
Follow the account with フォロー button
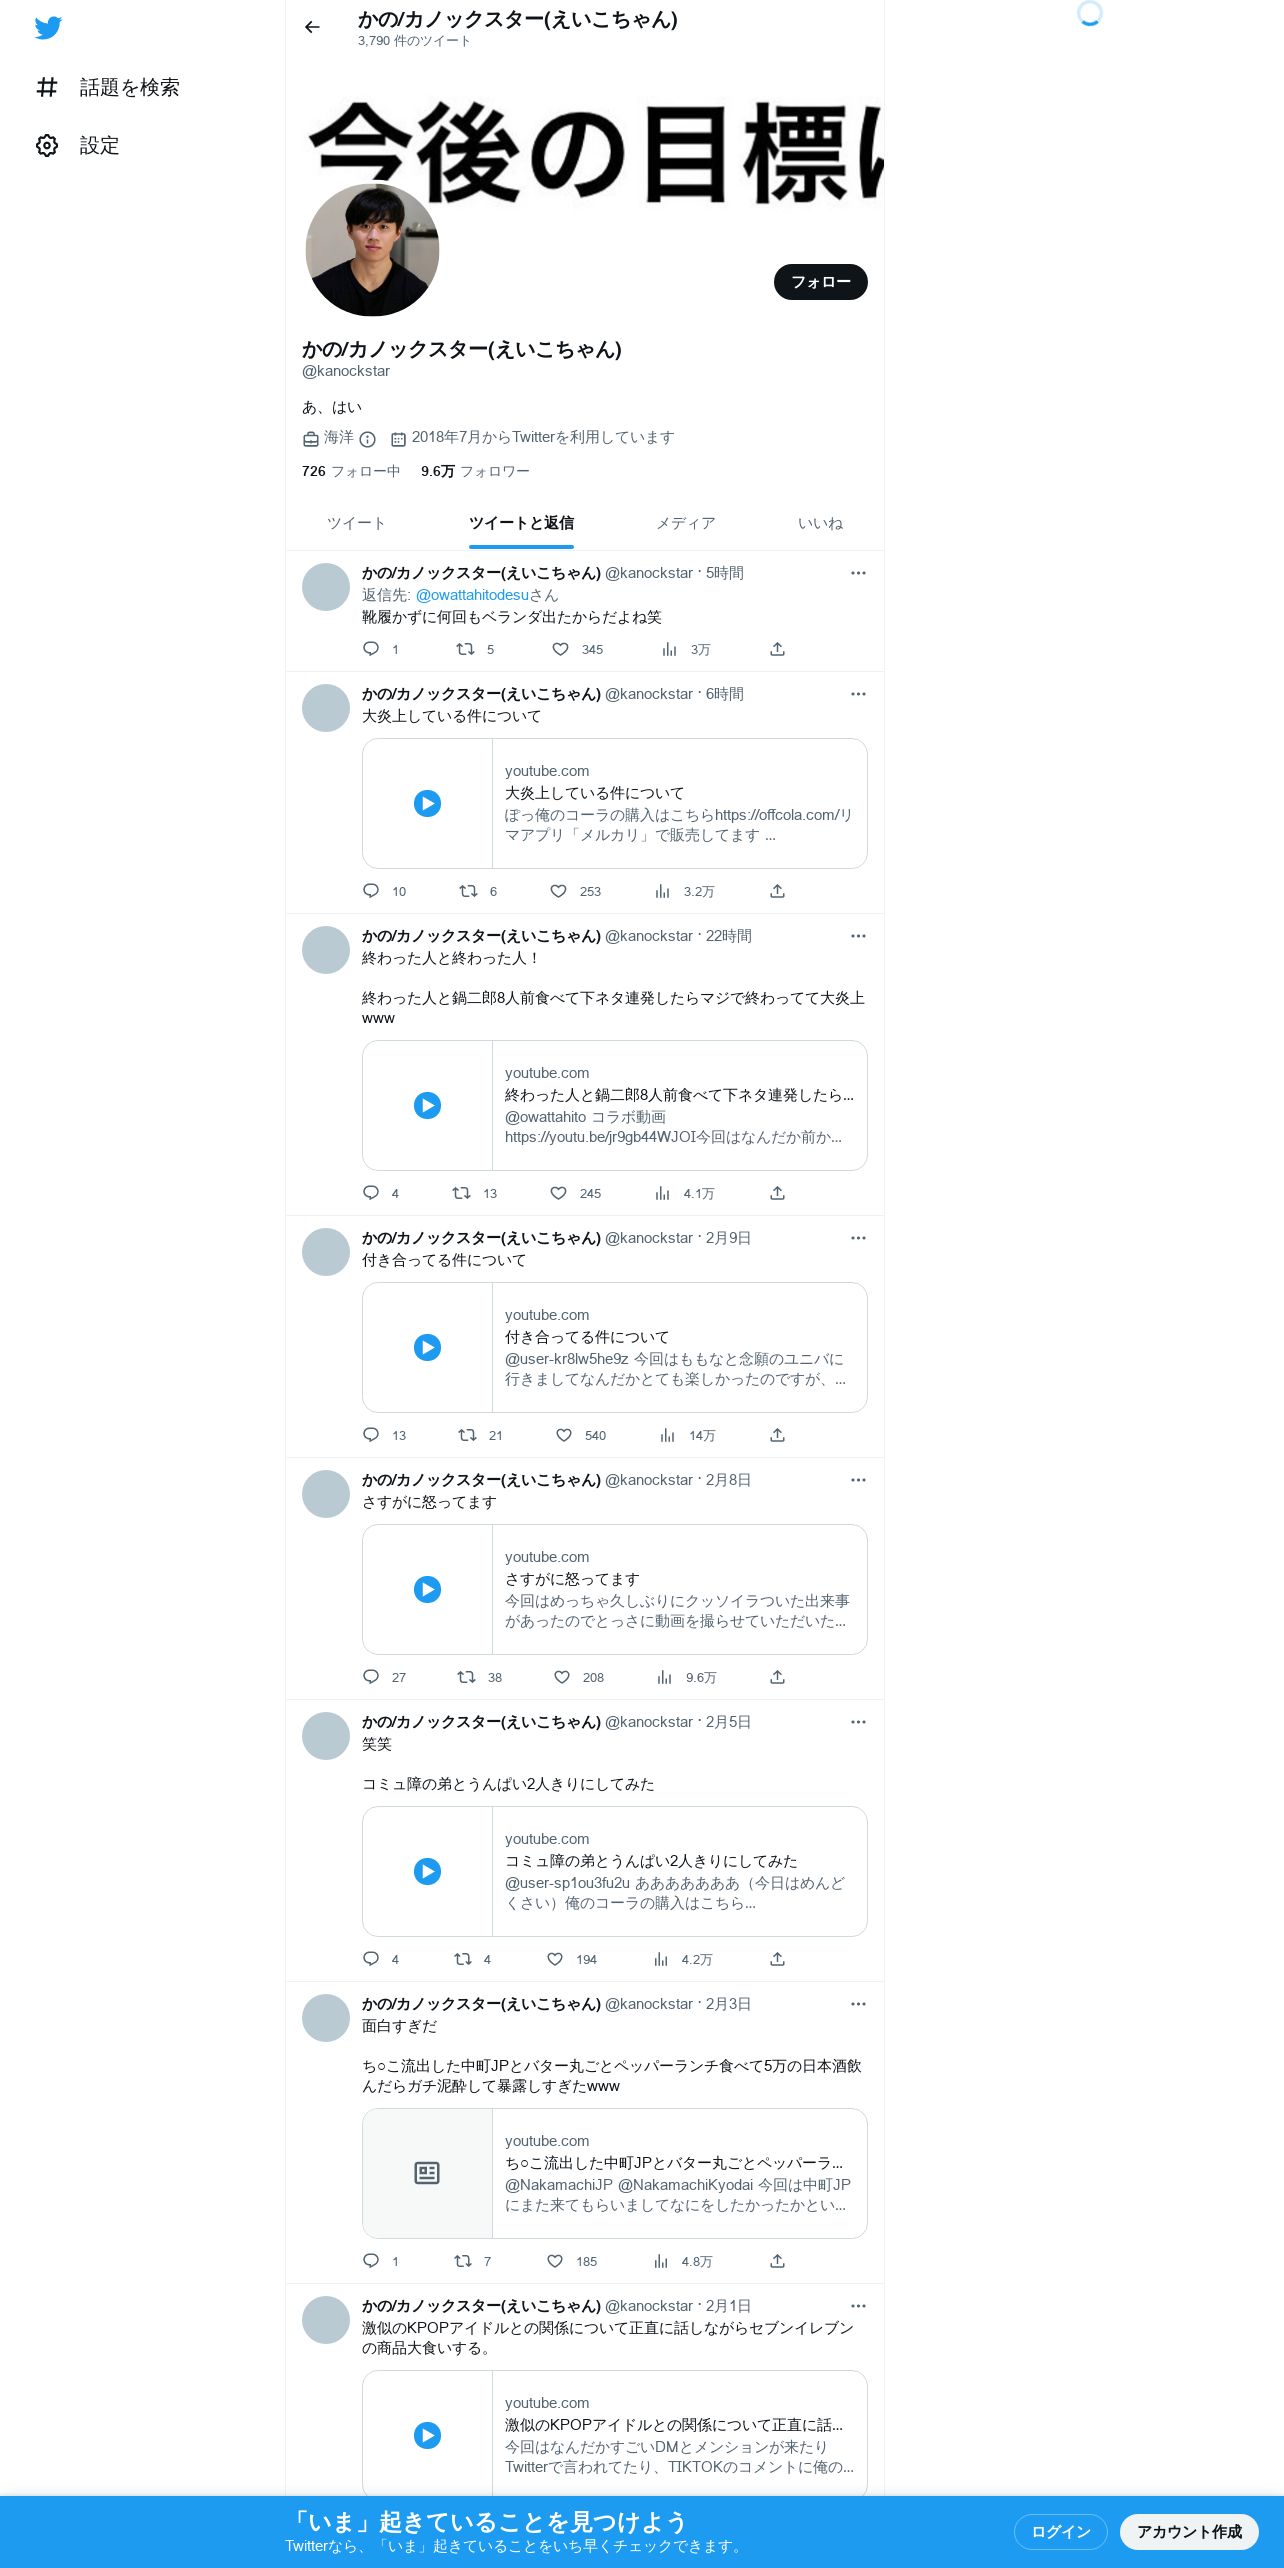pos(821,282)
